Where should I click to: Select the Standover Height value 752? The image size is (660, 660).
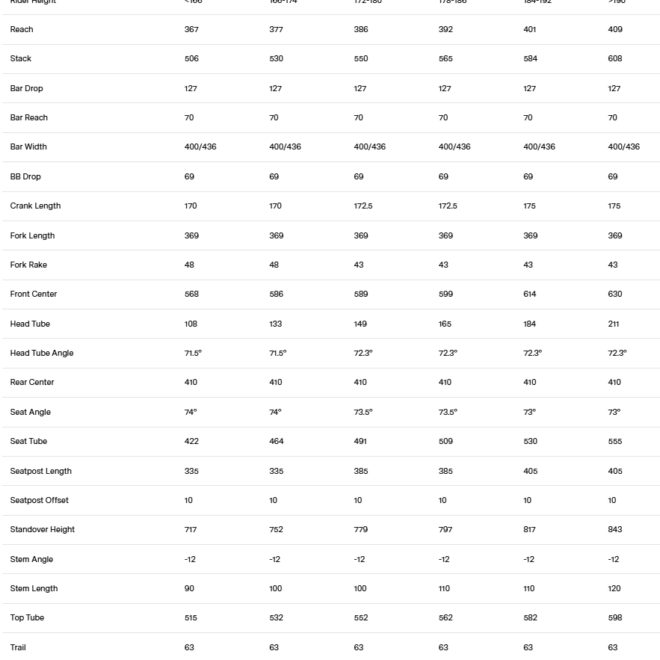(x=277, y=530)
